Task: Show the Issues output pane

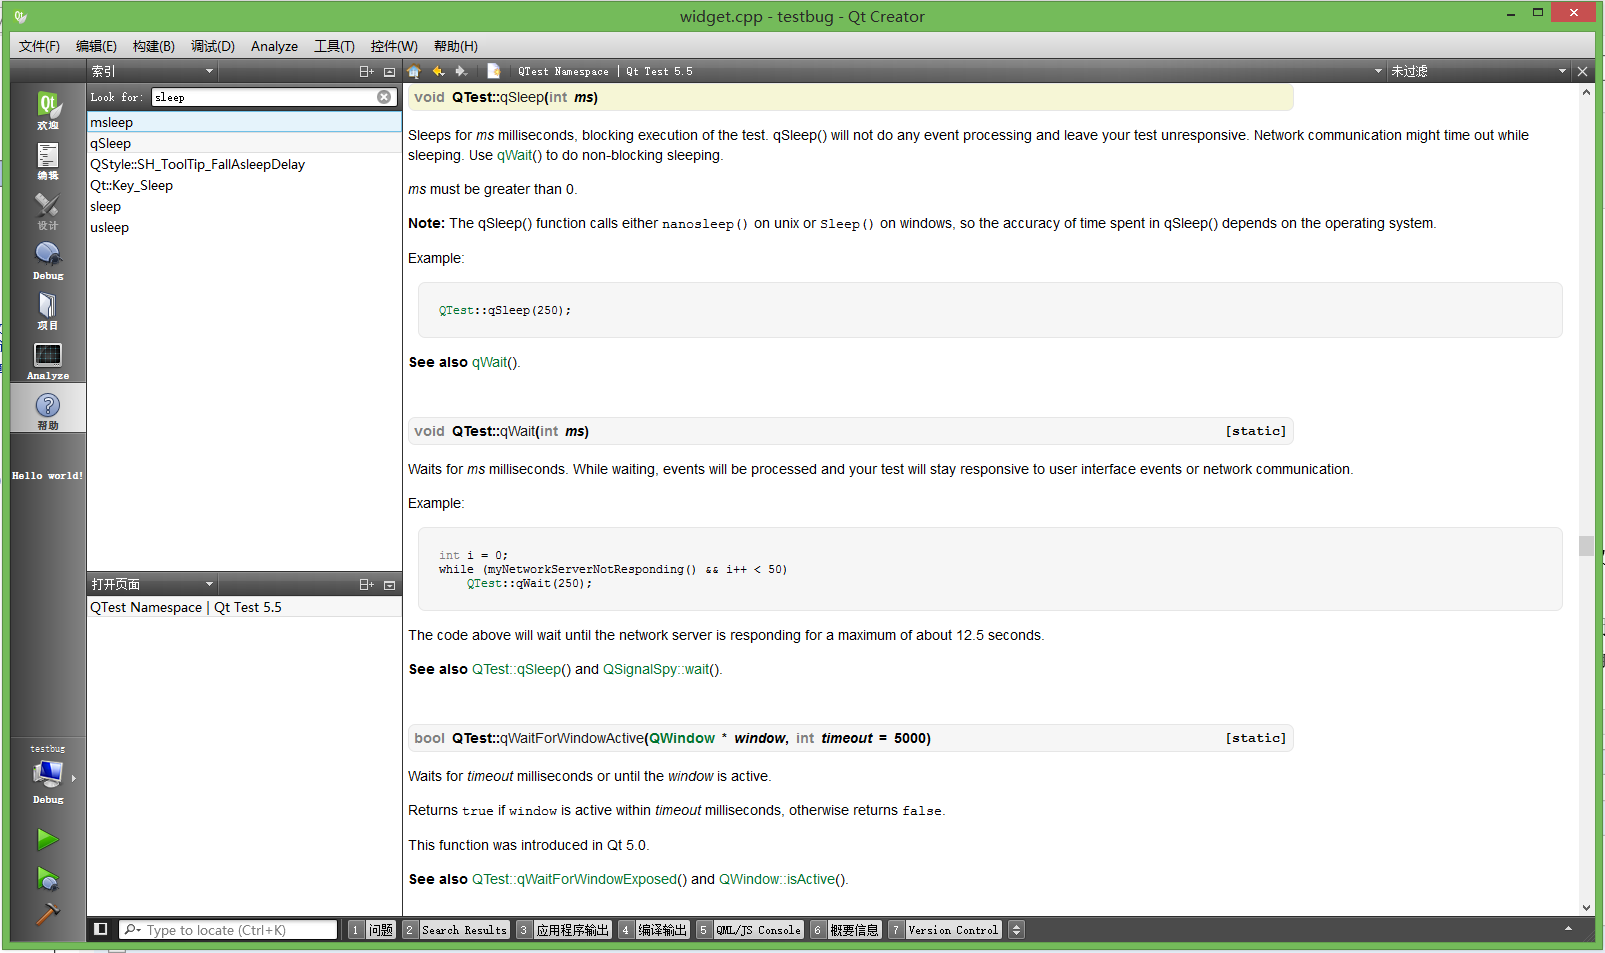Action: [371, 930]
